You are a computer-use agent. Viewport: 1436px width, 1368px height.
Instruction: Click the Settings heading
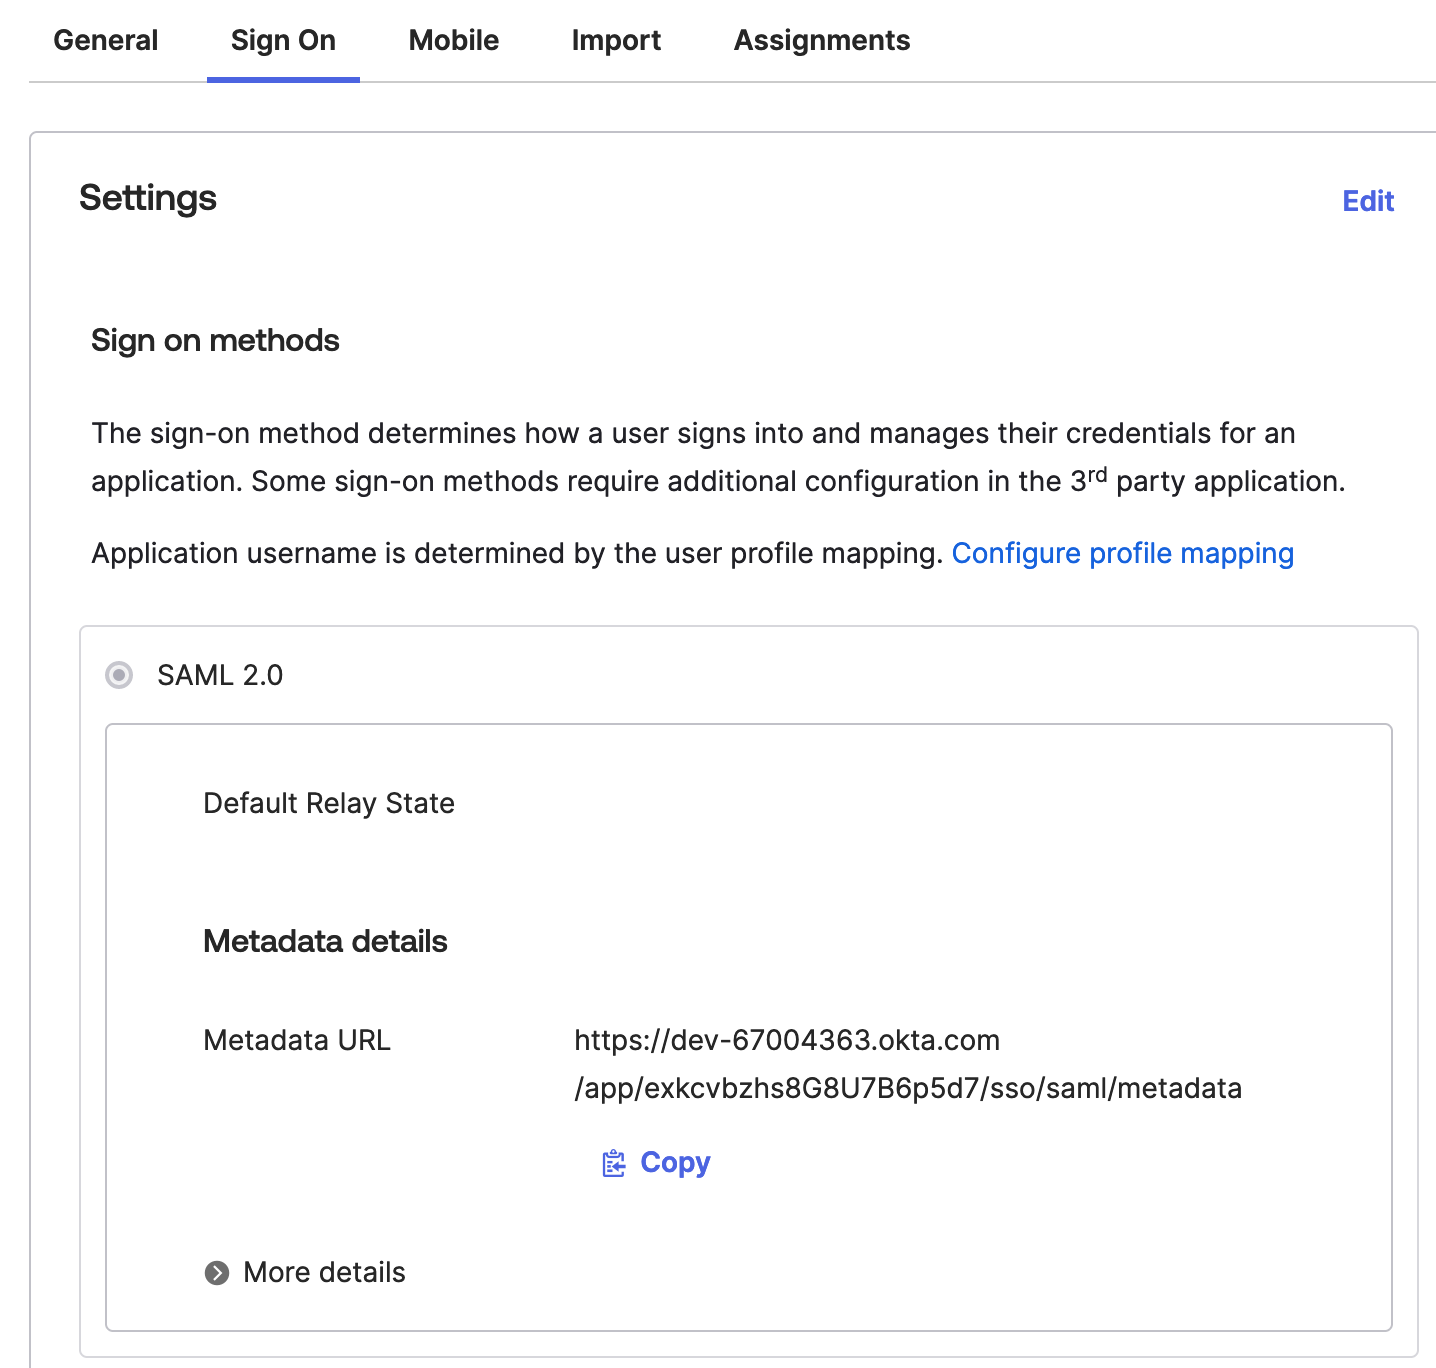(148, 198)
